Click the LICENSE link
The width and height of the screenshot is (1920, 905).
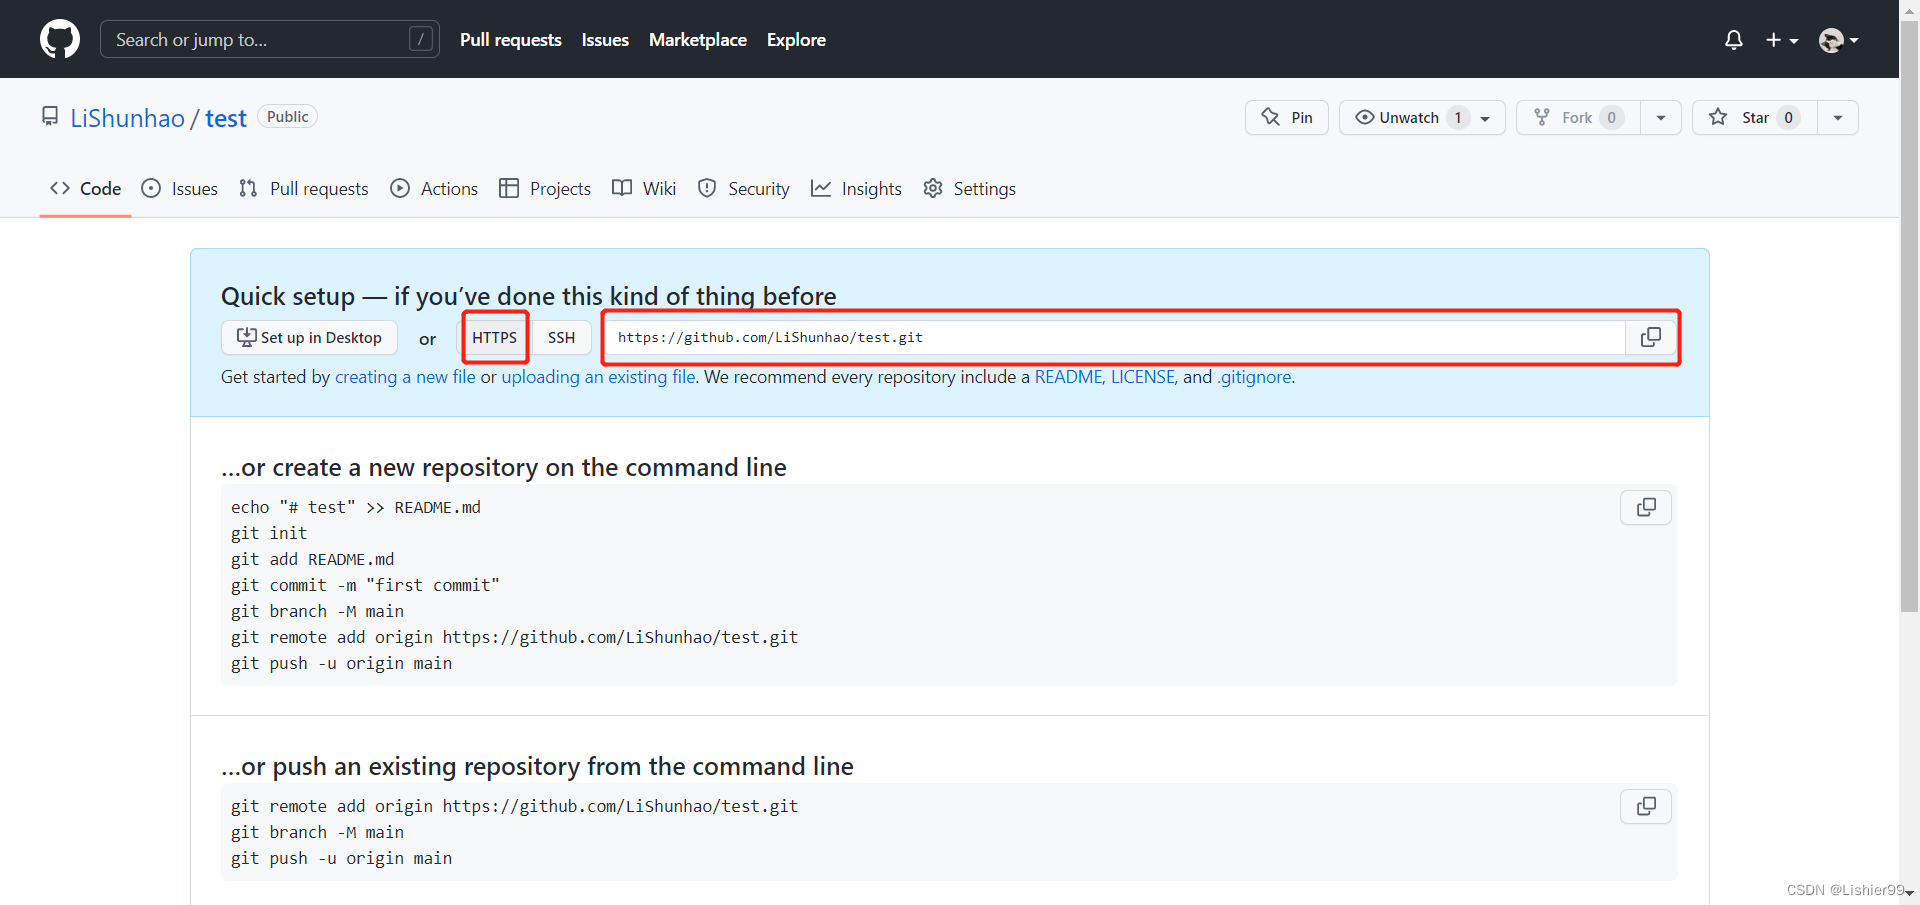(x=1143, y=377)
